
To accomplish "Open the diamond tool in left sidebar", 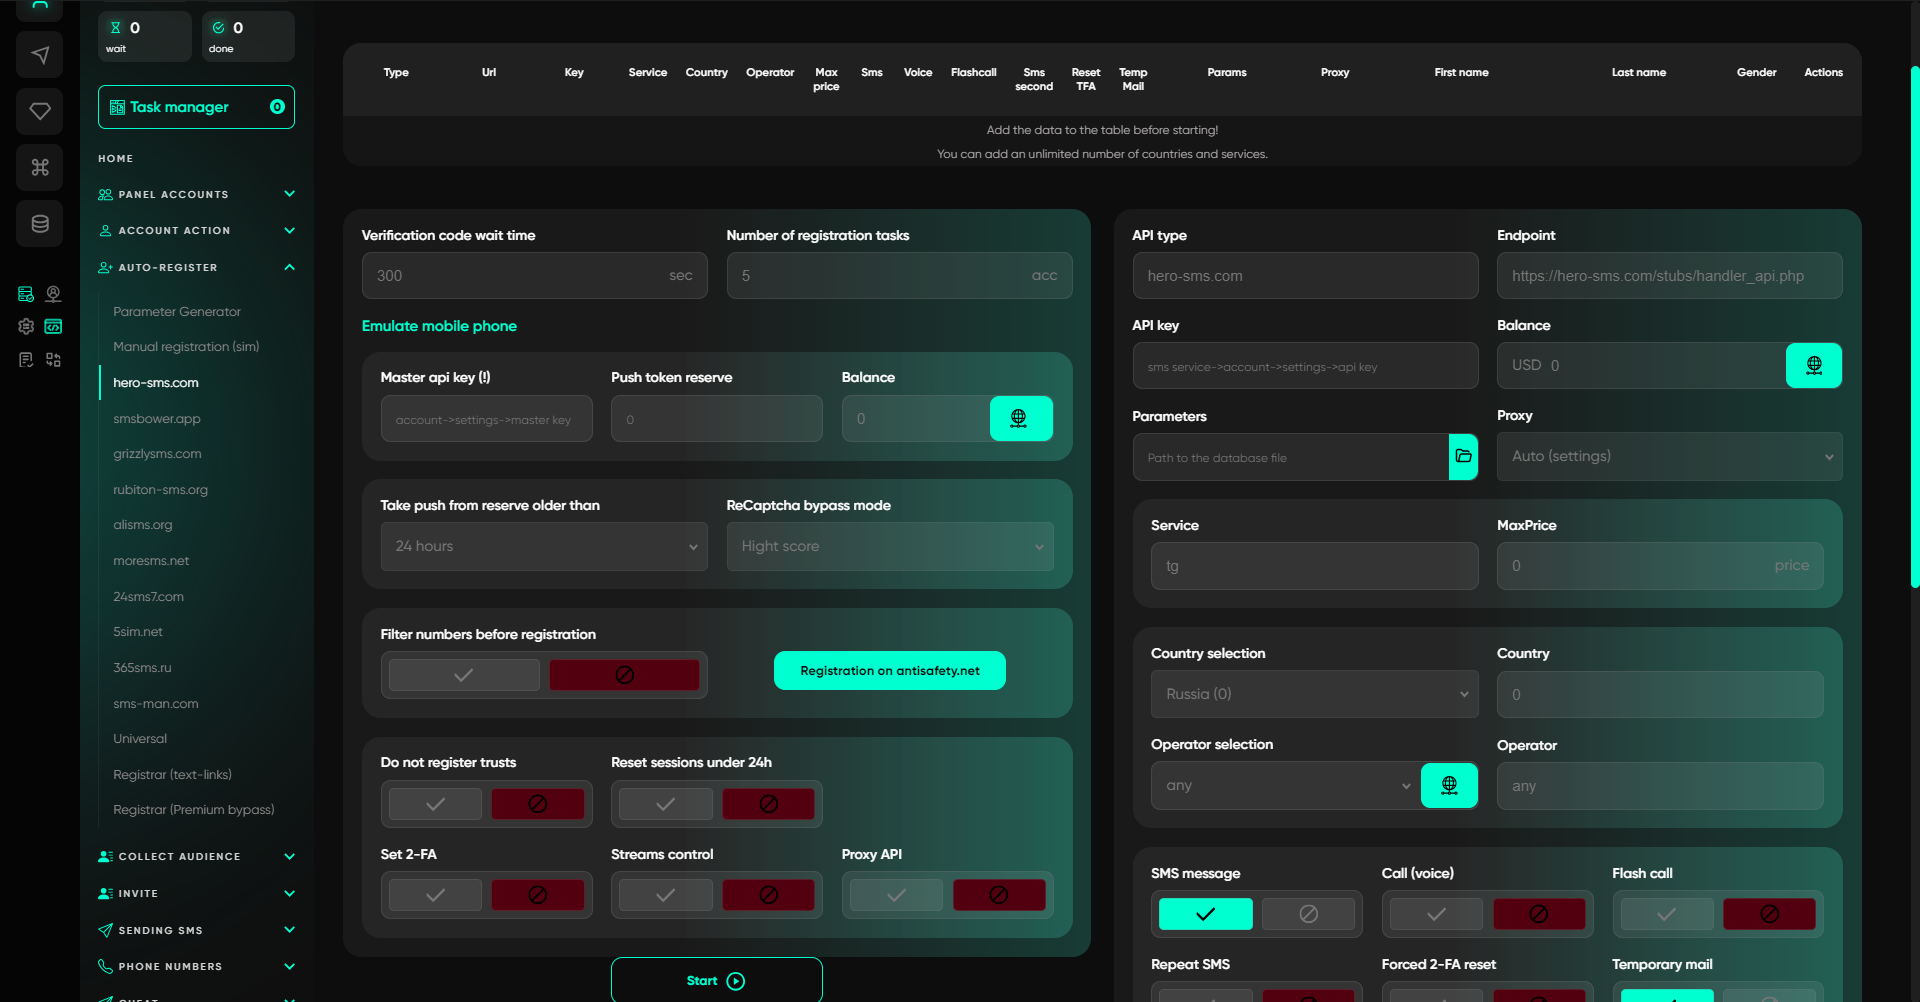I will point(39,111).
